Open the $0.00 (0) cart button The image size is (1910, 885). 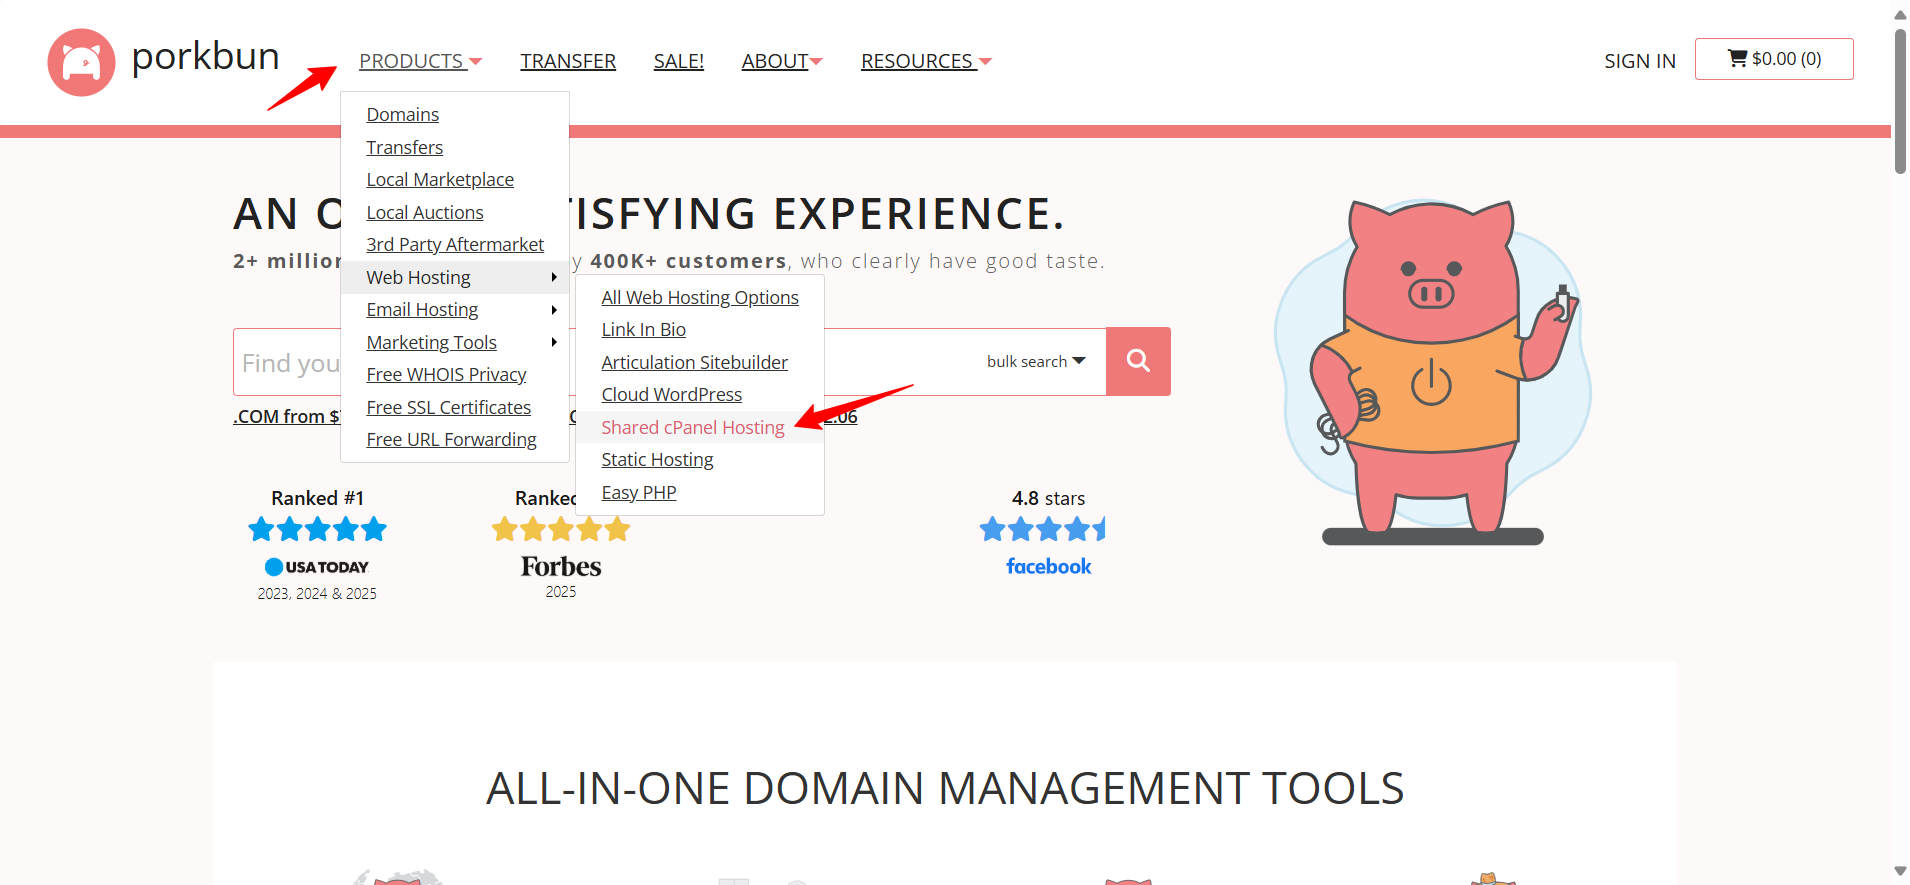pyautogui.click(x=1774, y=59)
